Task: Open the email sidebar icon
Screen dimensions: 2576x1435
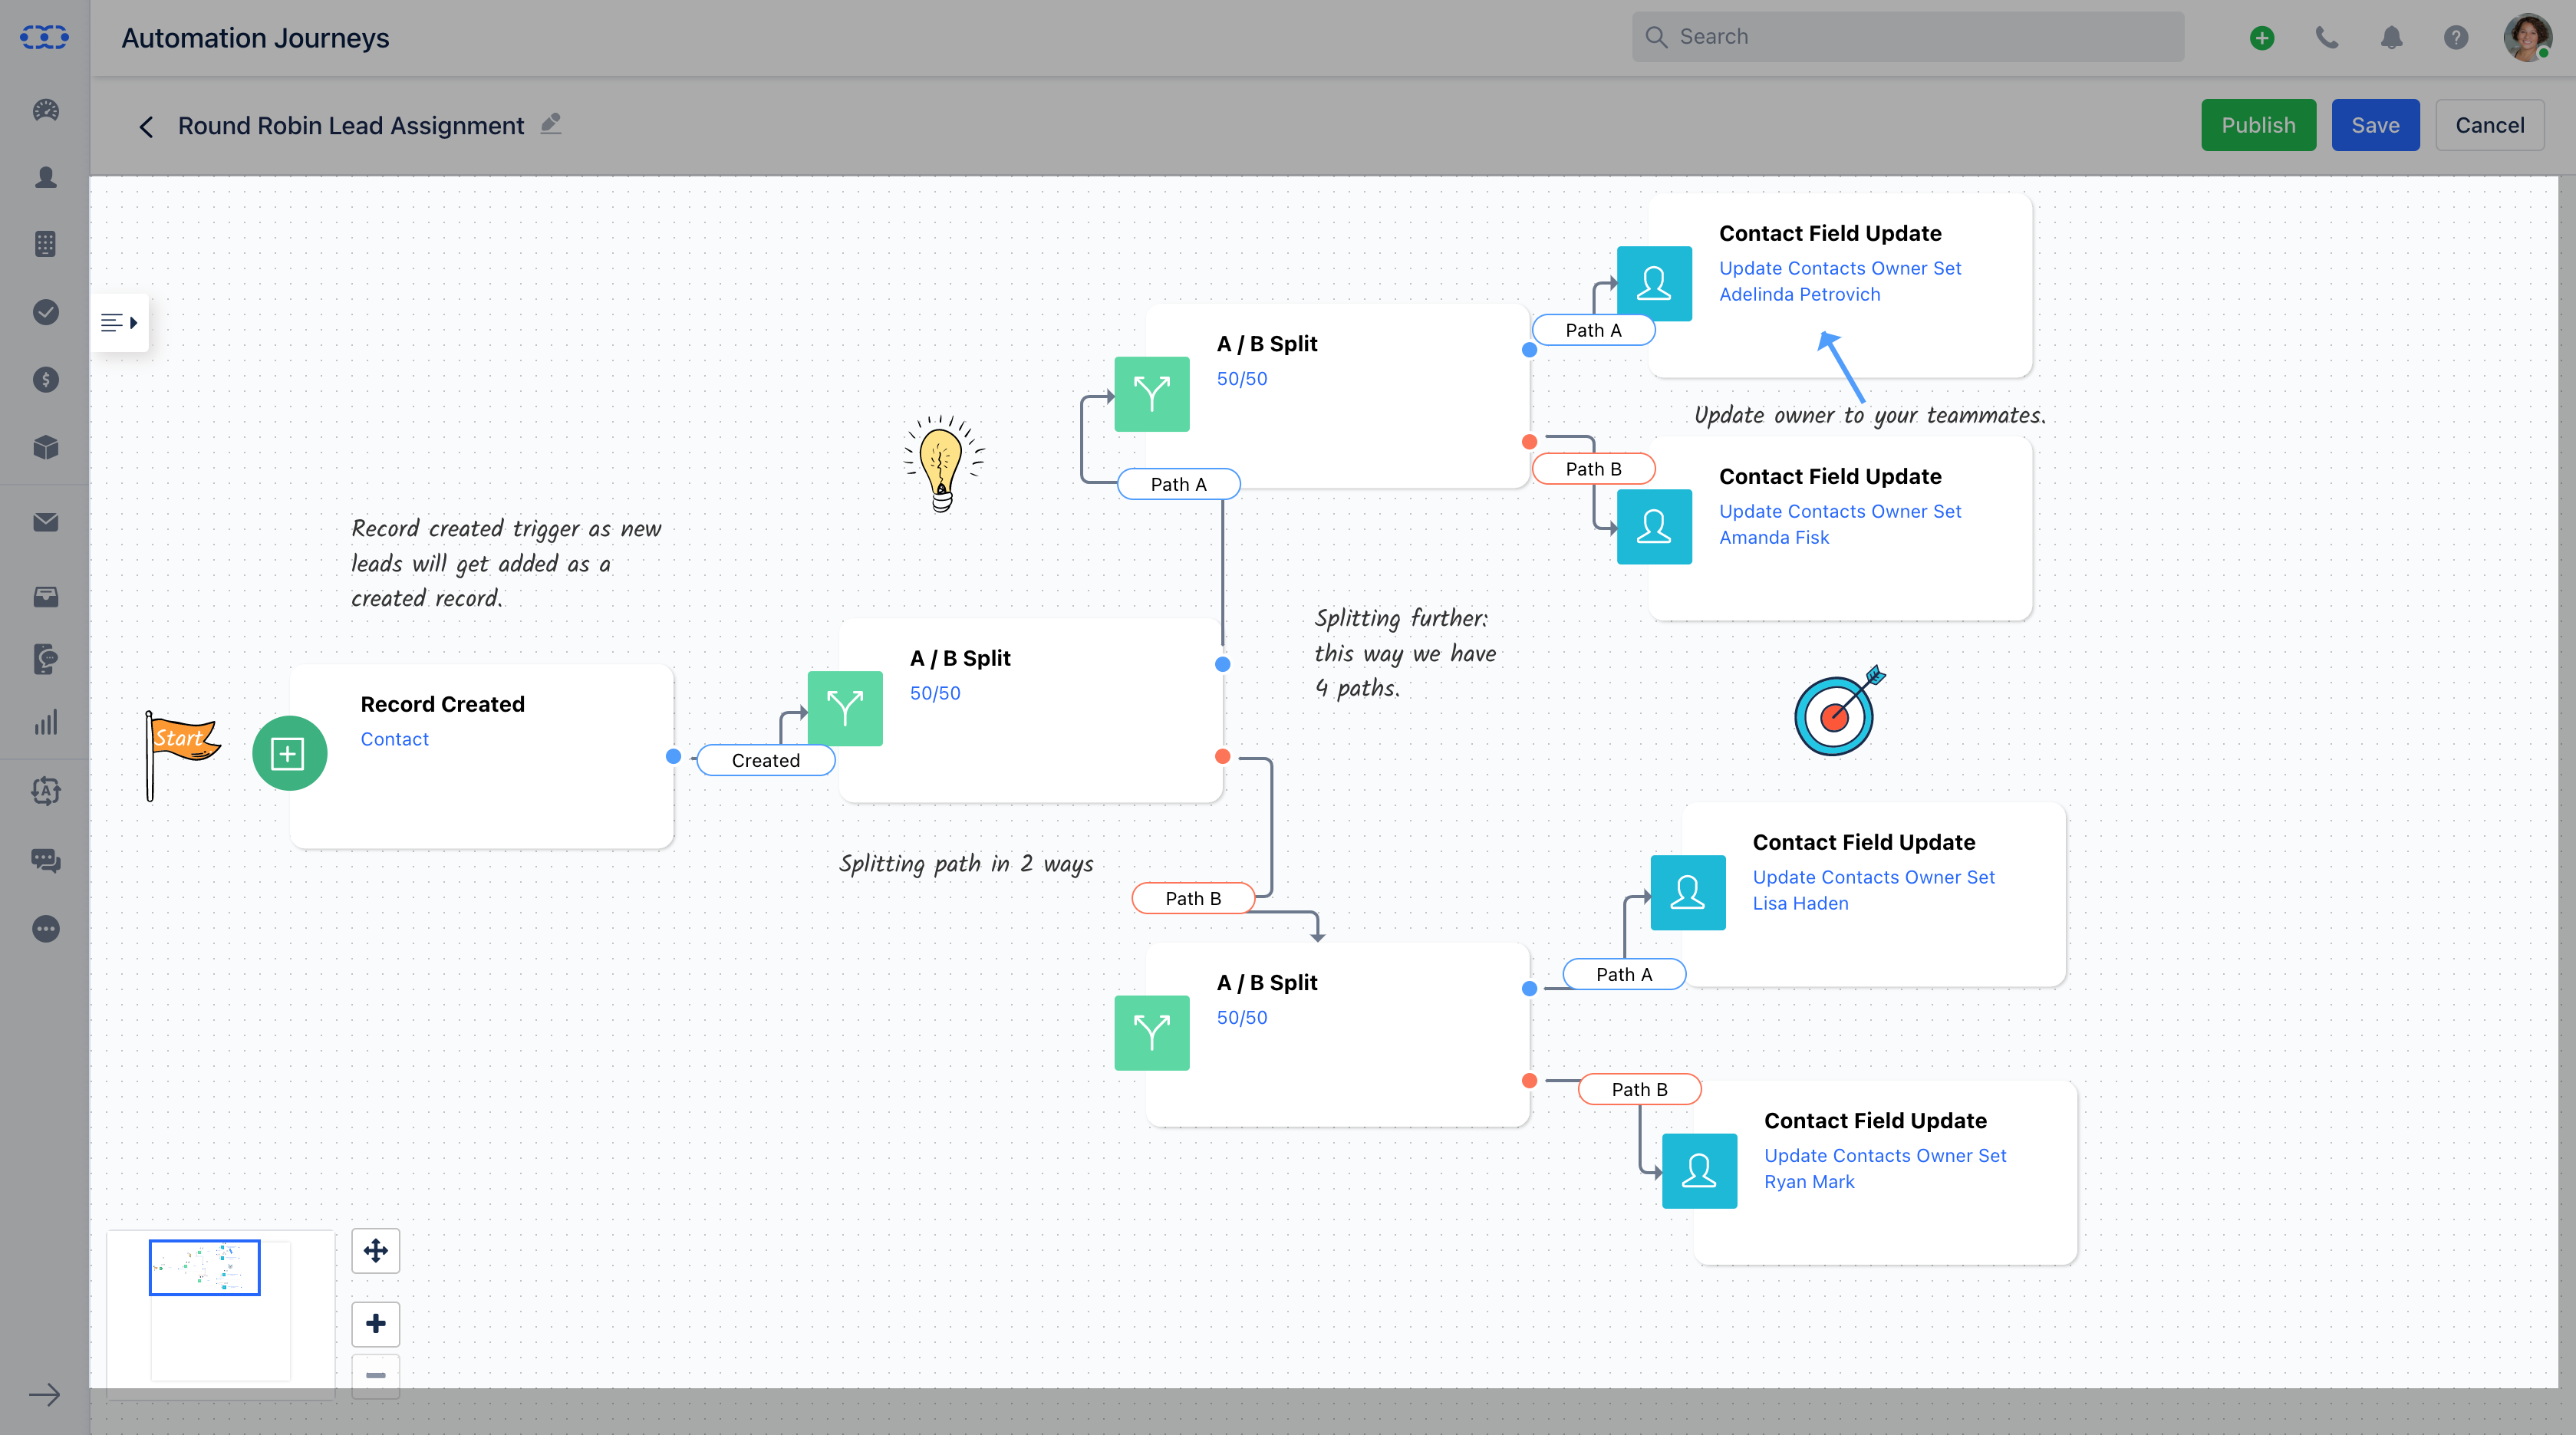Action: (x=46, y=522)
